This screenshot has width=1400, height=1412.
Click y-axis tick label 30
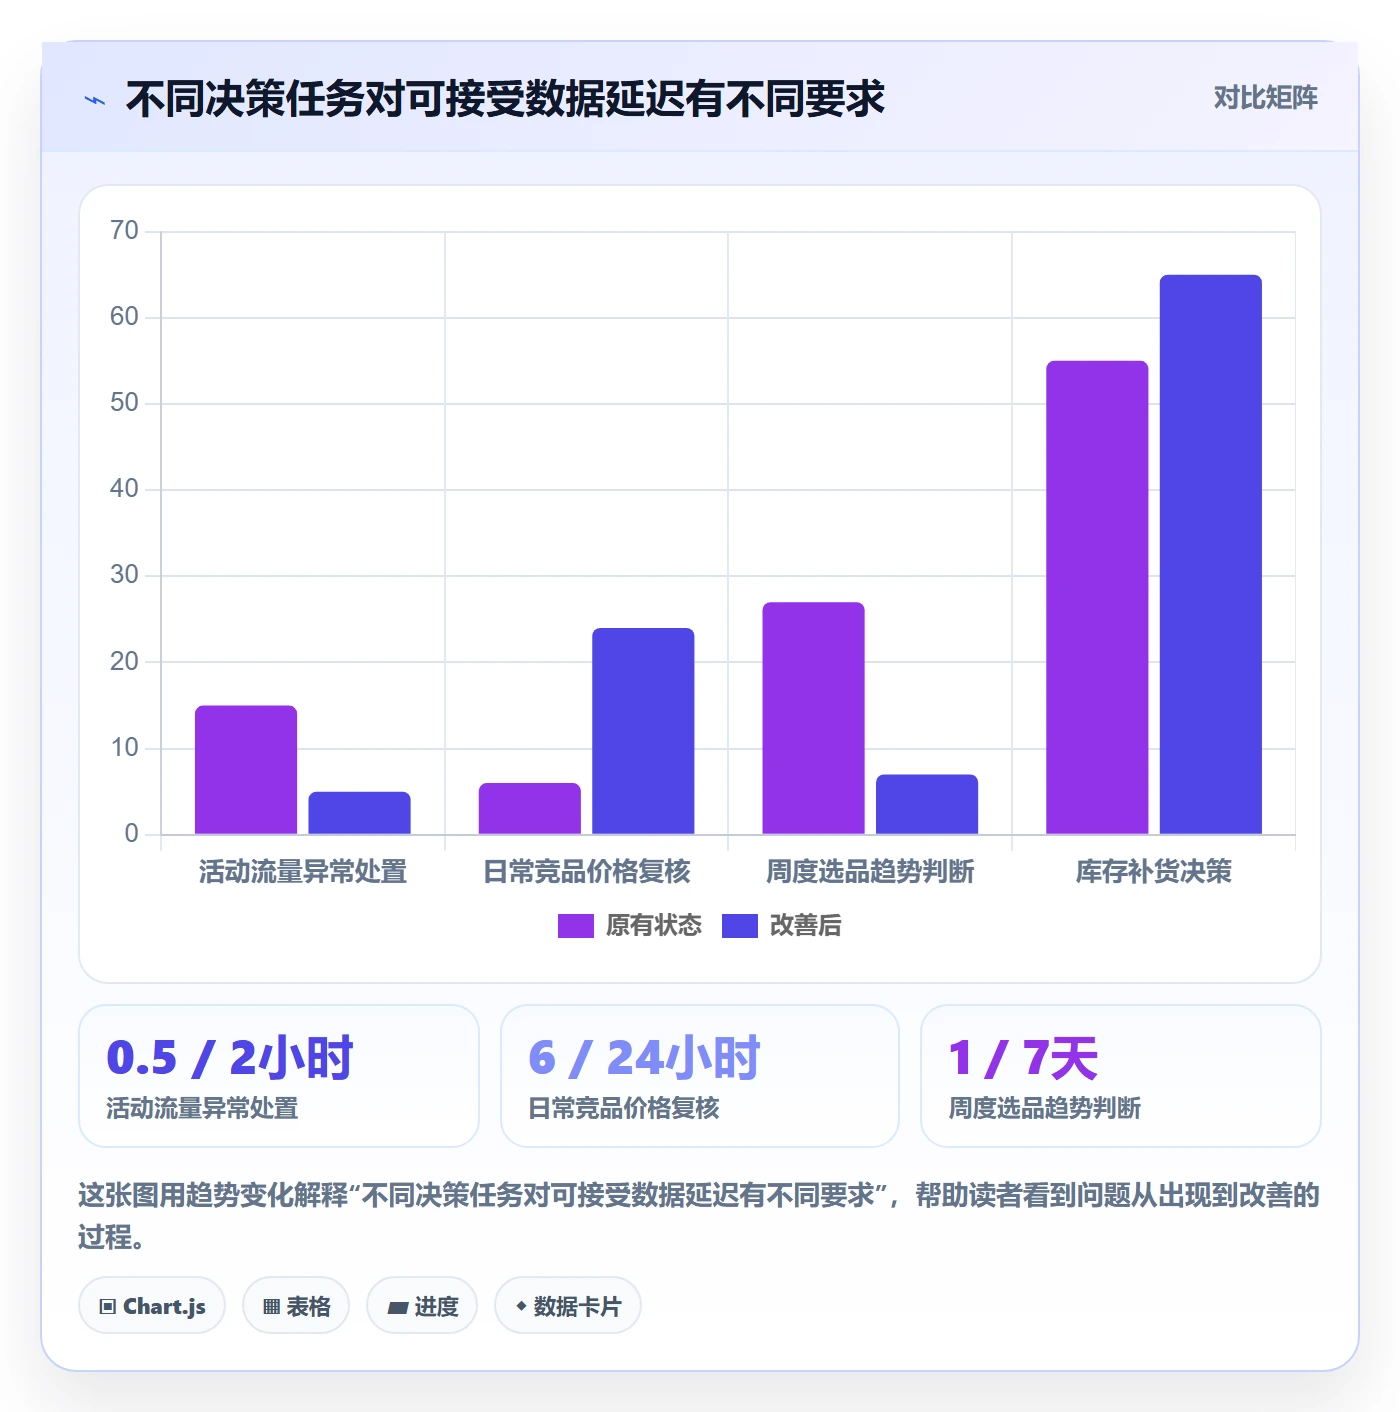tap(125, 575)
